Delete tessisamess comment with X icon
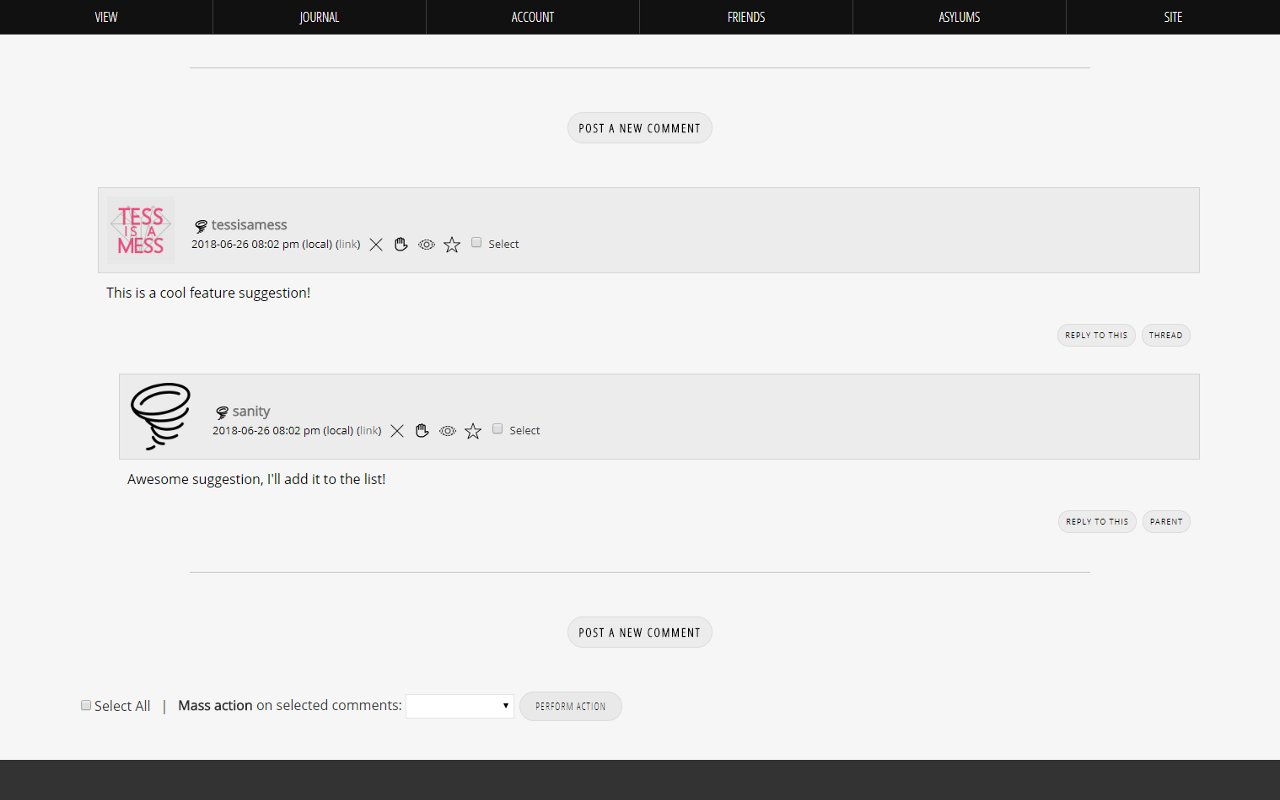 coord(376,244)
